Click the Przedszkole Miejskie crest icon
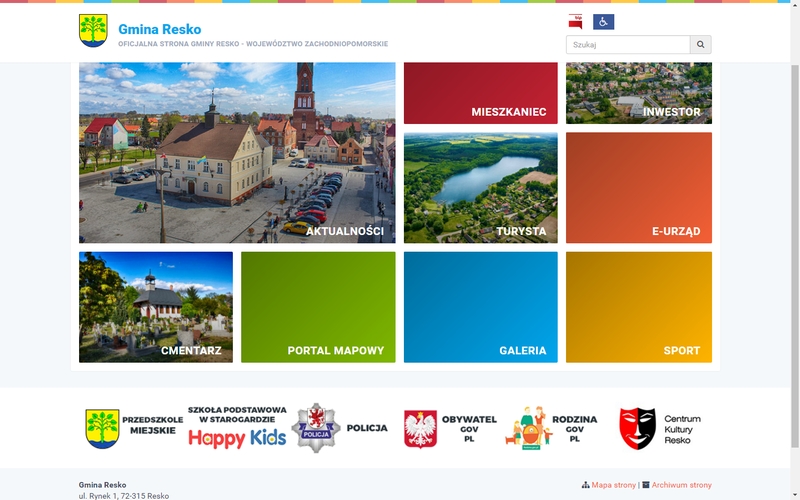800x500 pixels. pos(102,429)
